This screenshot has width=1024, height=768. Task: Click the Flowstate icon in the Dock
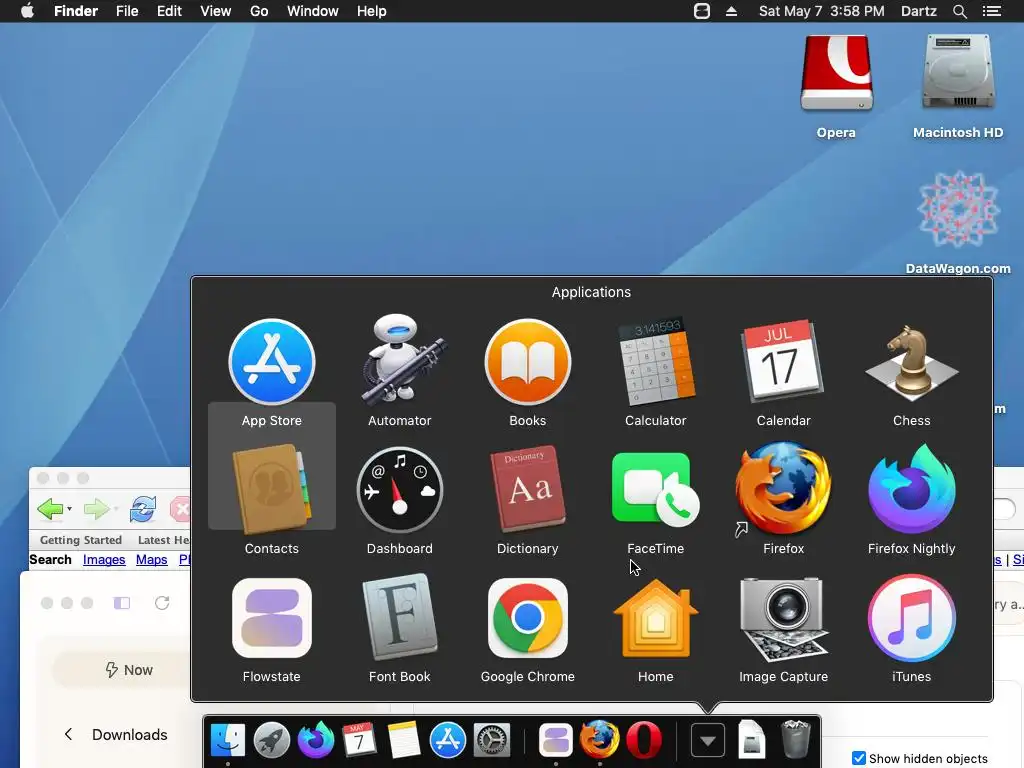tap(556, 740)
